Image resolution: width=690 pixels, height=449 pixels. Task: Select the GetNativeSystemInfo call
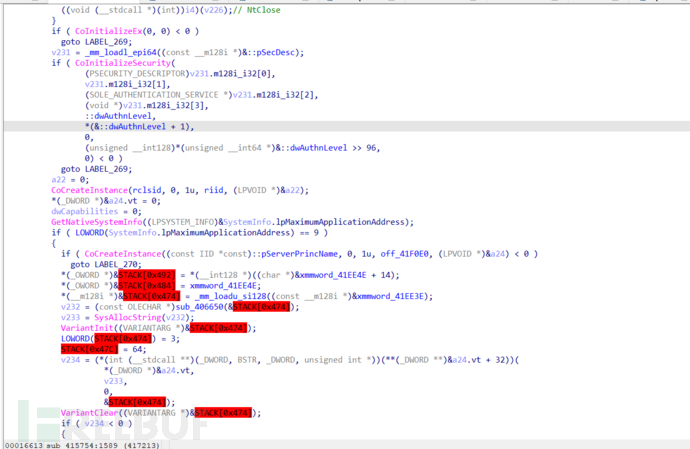pos(97,222)
